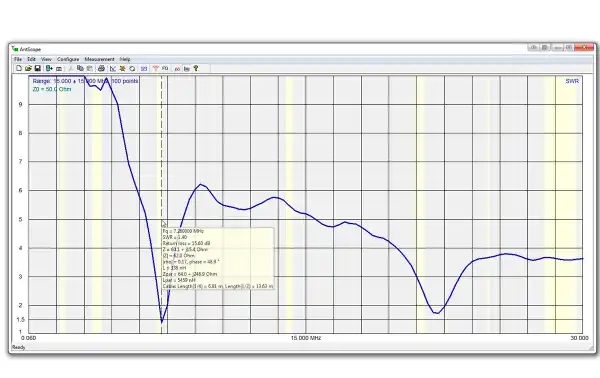This screenshot has height=378, width=600.
Task: Click the Cut scissors toolbar icon
Action: coord(71,68)
